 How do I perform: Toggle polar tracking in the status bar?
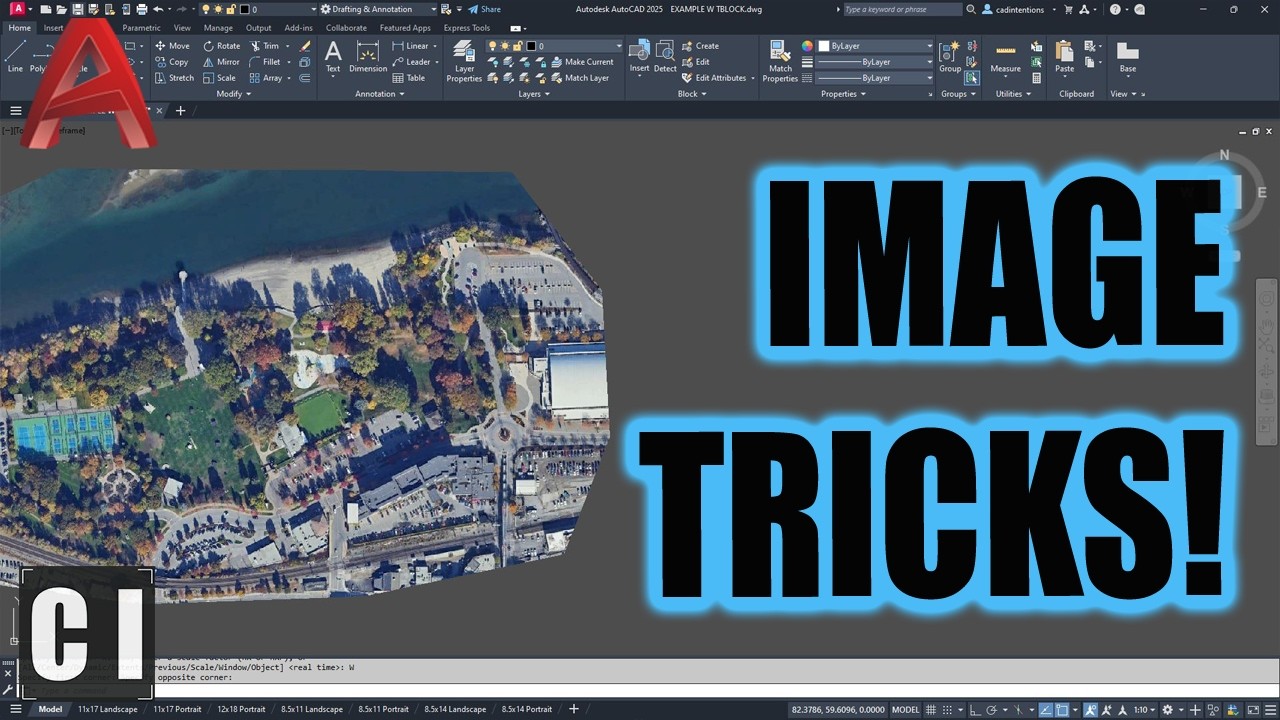click(x=994, y=709)
